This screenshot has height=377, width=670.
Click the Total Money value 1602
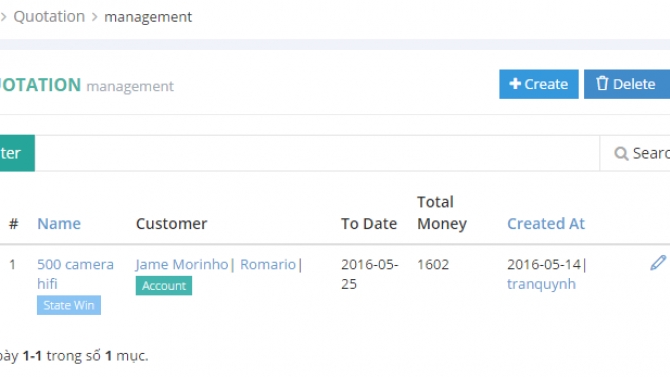(433, 265)
